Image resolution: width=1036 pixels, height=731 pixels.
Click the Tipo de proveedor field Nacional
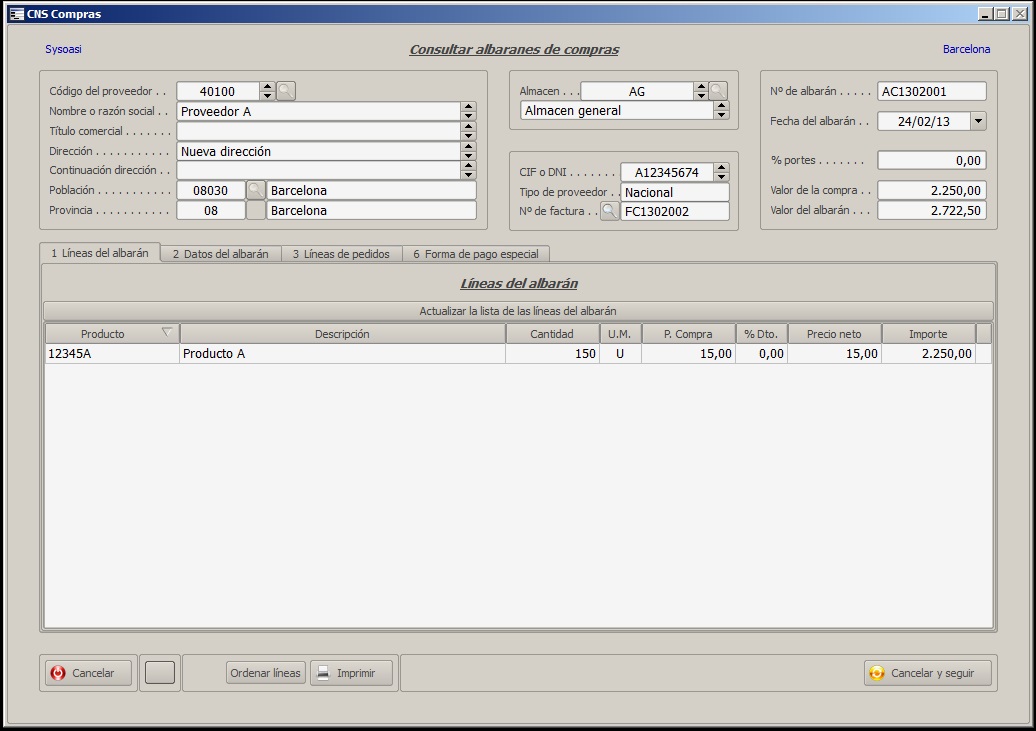(x=675, y=192)
